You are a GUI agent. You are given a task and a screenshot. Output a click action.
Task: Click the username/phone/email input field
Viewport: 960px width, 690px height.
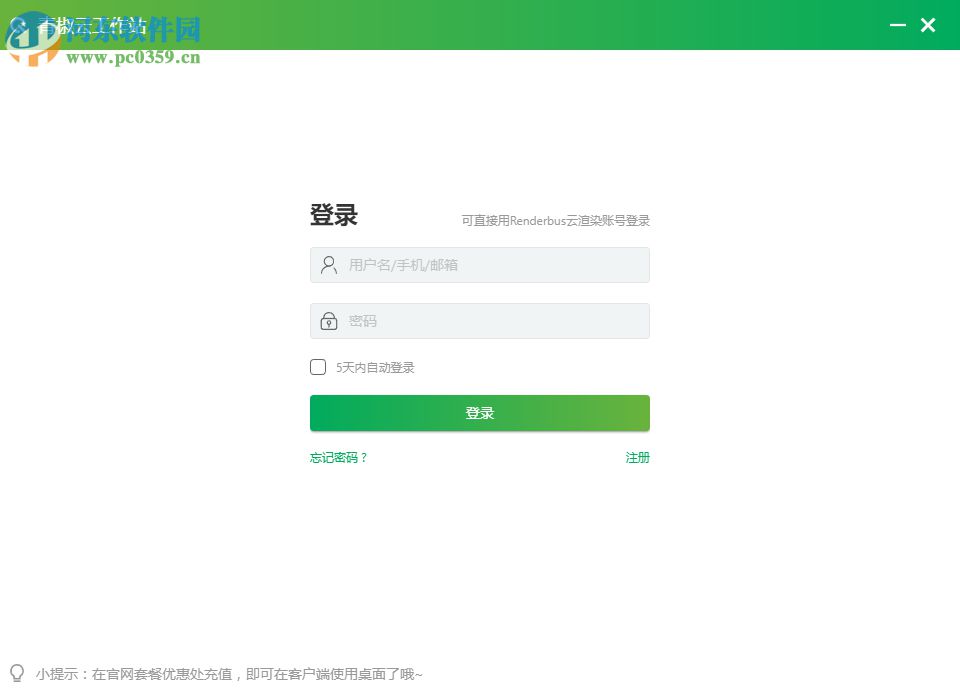pyautogui.click(x=479, y=265)
